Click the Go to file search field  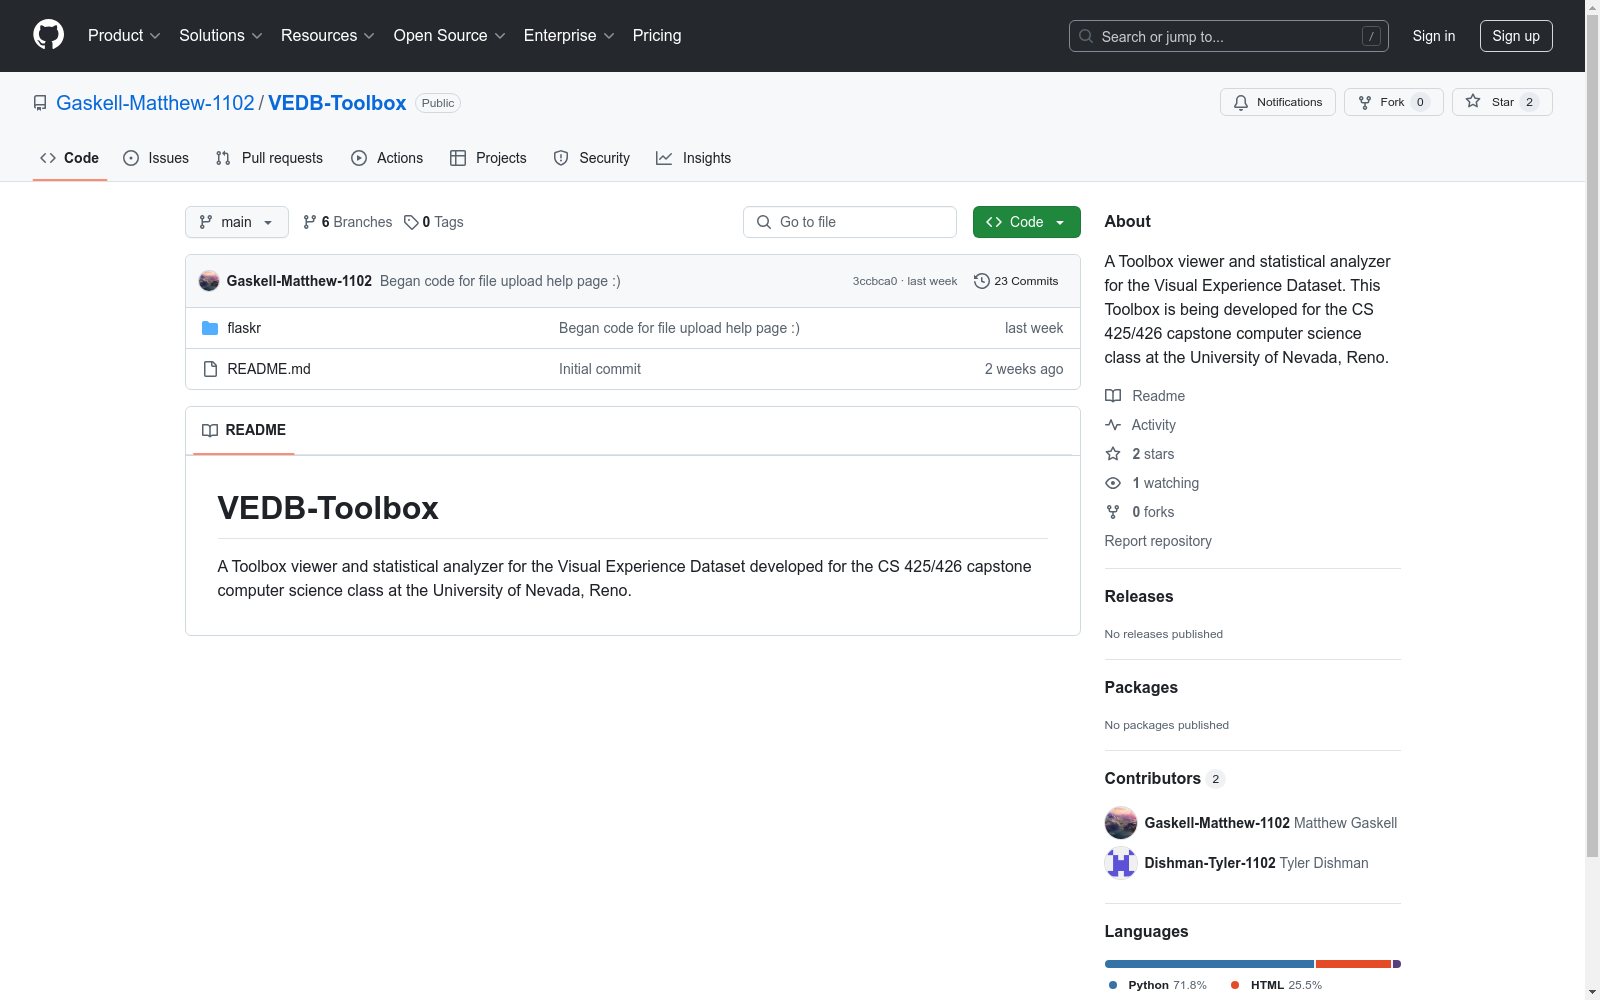tap(850, 222)
